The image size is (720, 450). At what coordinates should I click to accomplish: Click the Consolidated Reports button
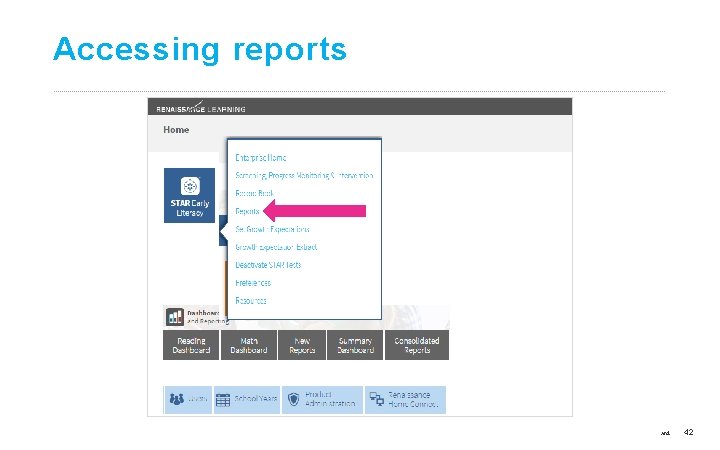click(417, 345)
